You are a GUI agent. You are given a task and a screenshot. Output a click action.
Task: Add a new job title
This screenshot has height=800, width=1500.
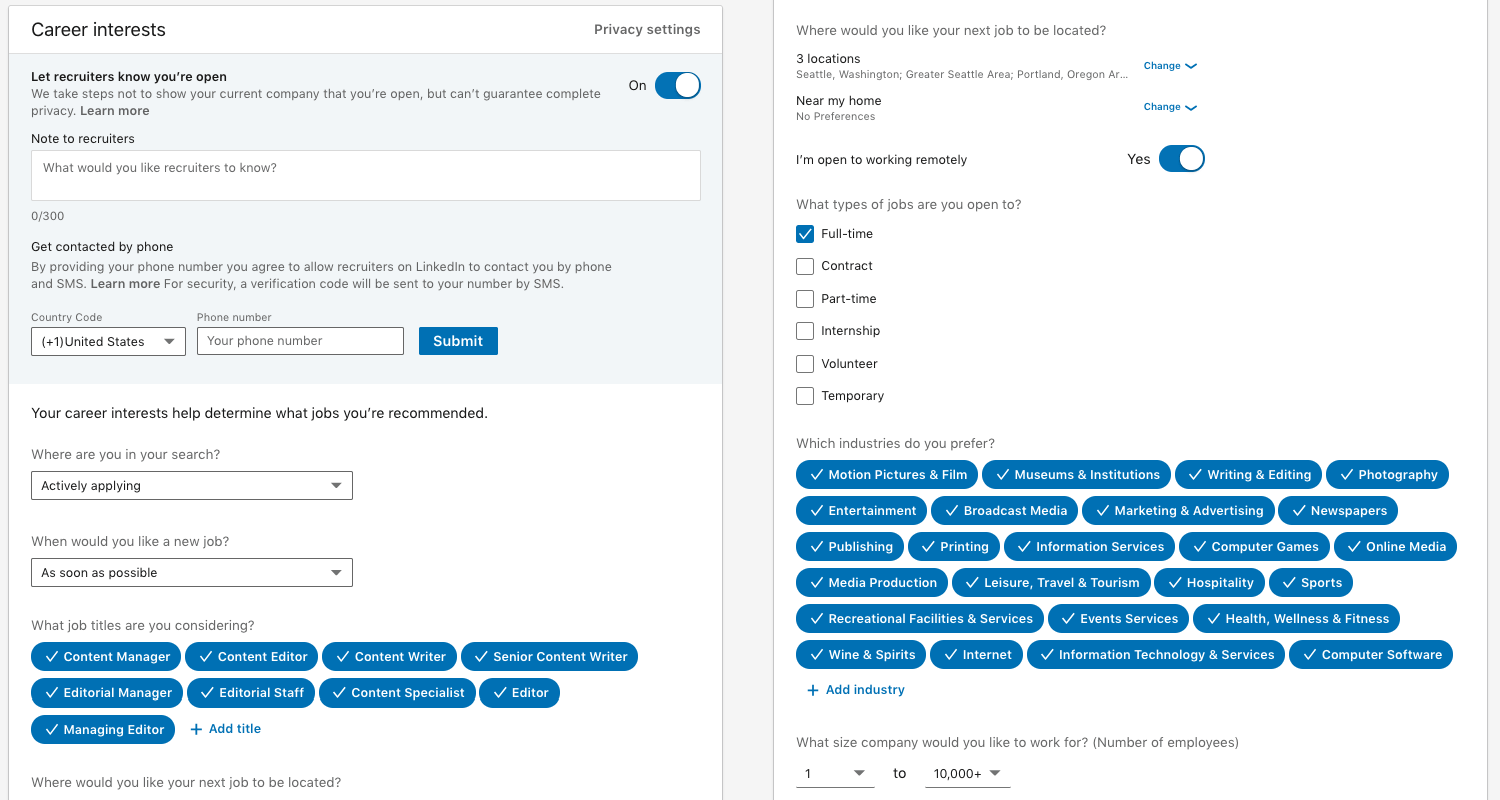[x=225, y=728]
